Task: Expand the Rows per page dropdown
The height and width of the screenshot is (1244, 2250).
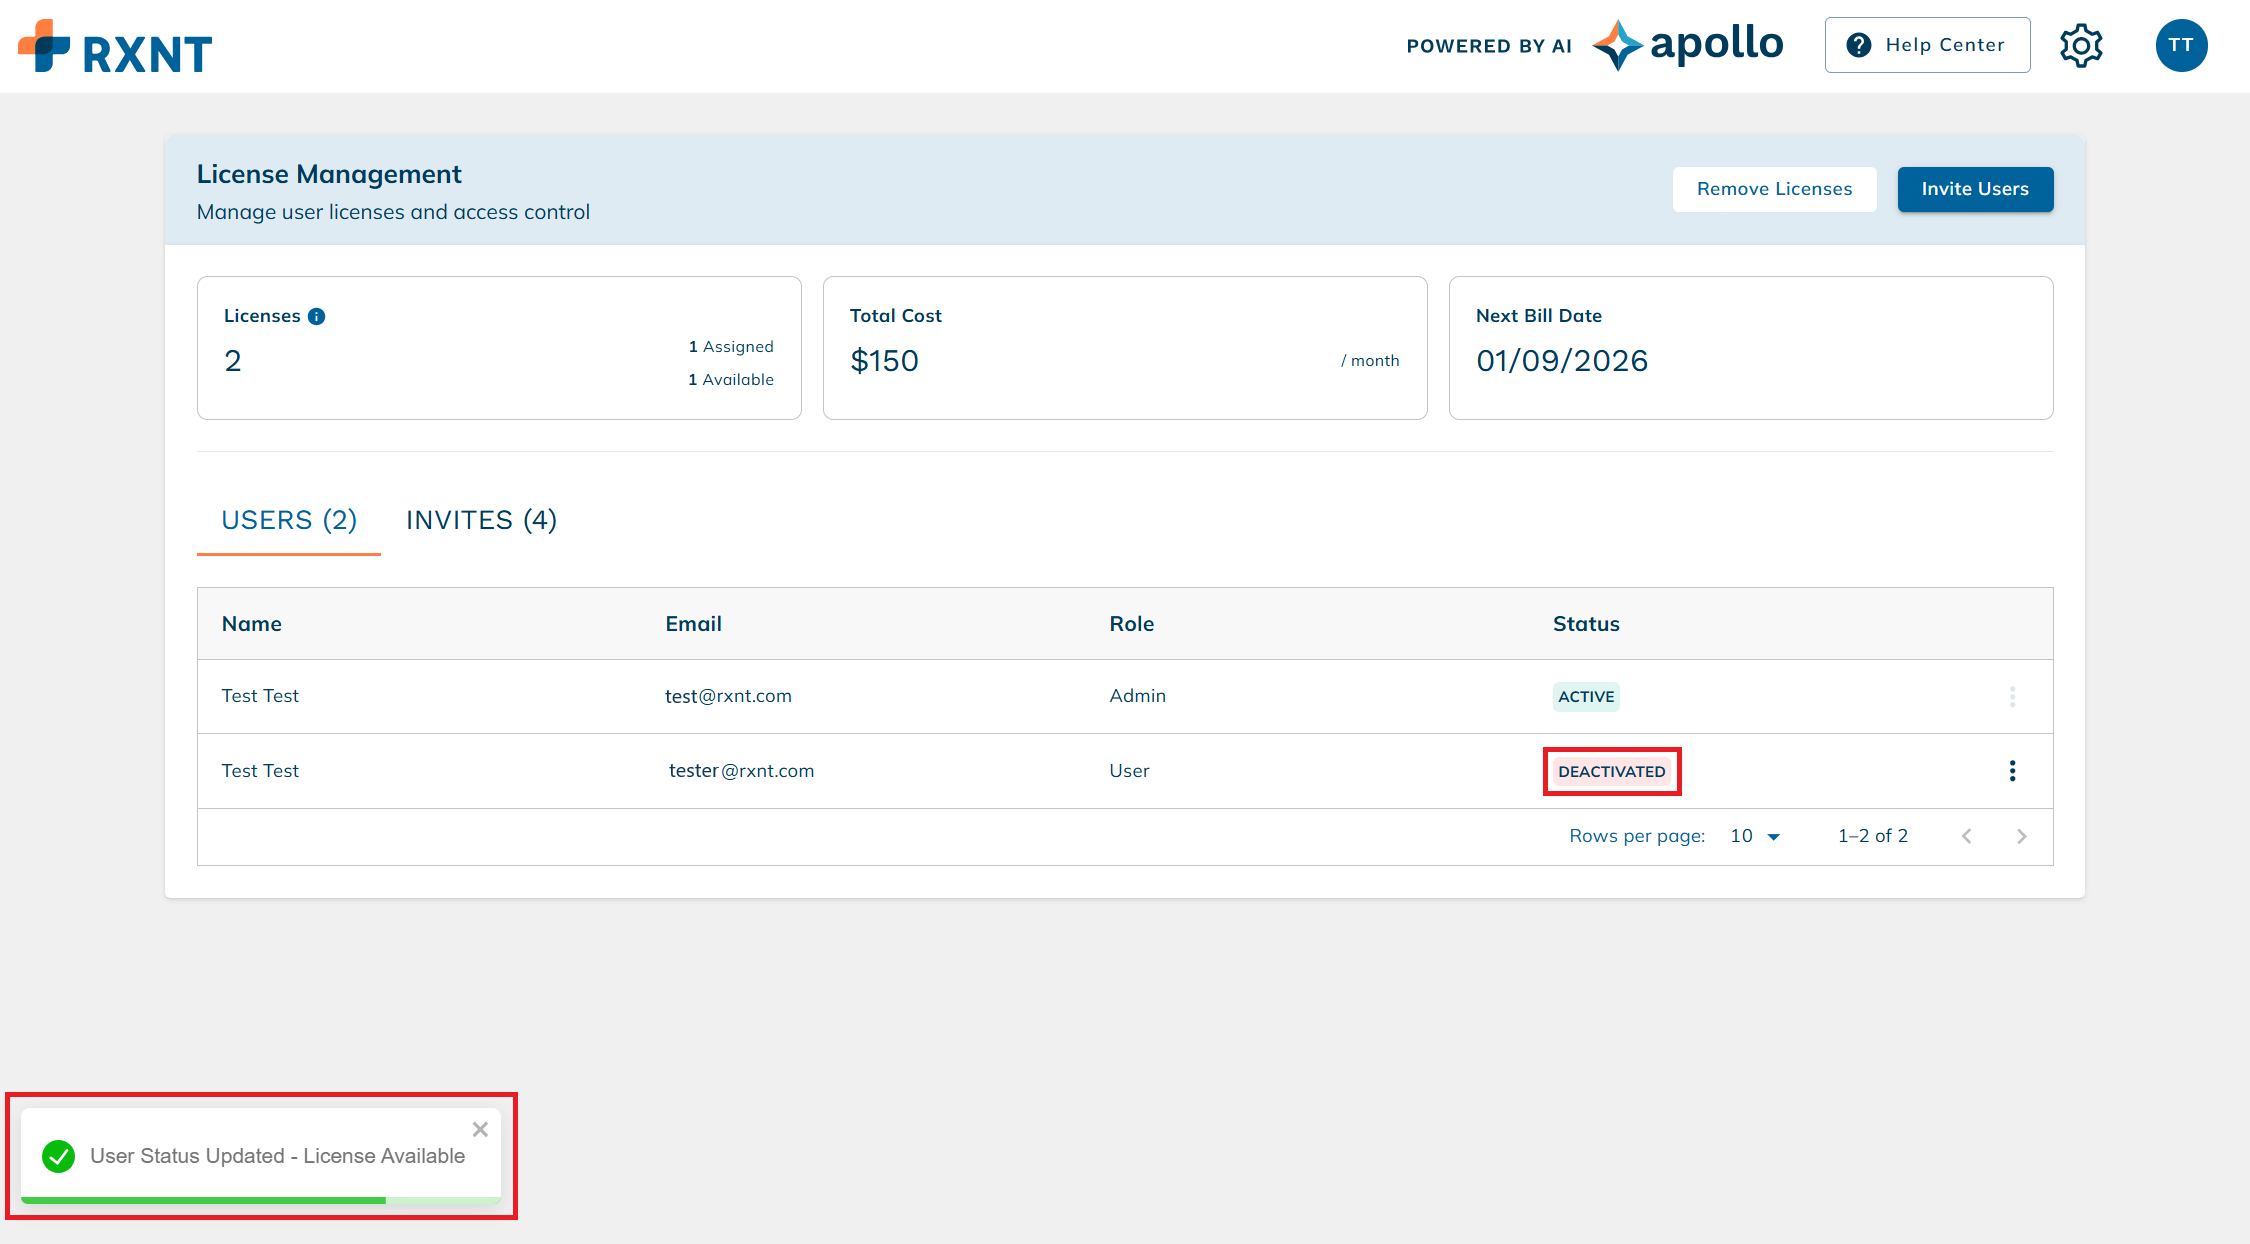Action: point(1756,836)
